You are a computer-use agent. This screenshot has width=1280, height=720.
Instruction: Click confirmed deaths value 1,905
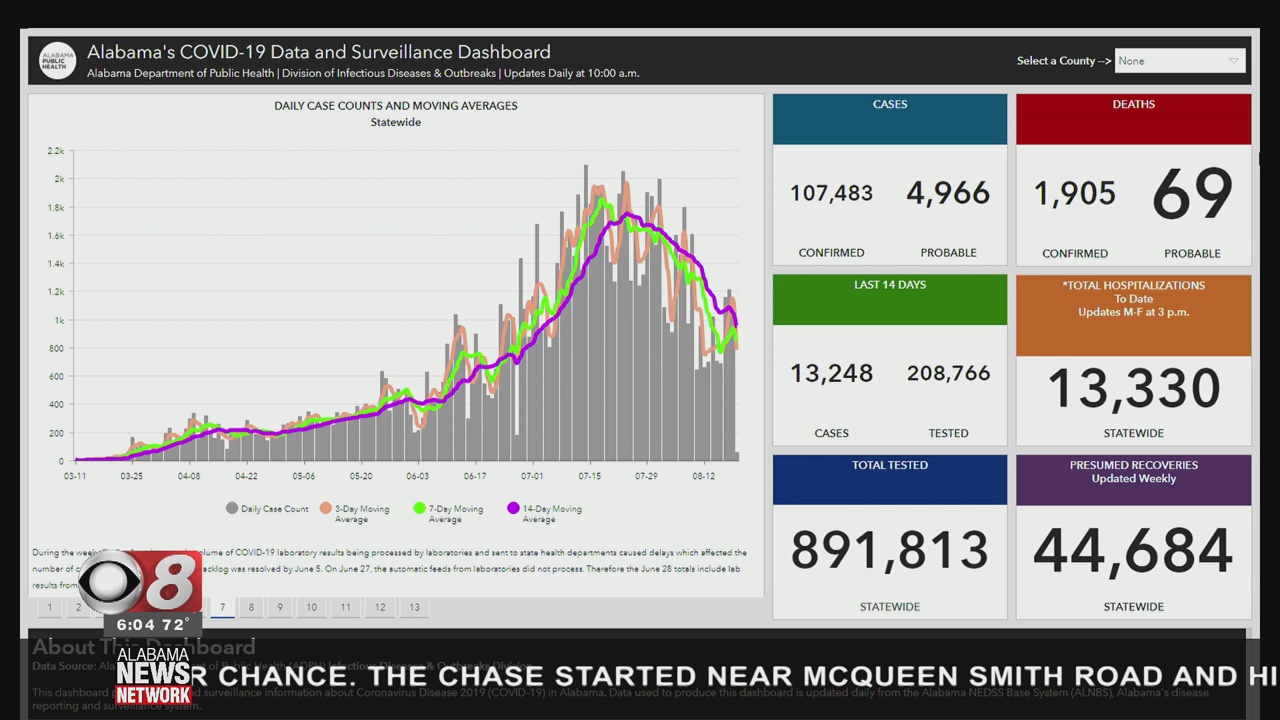click(1075, 193)
